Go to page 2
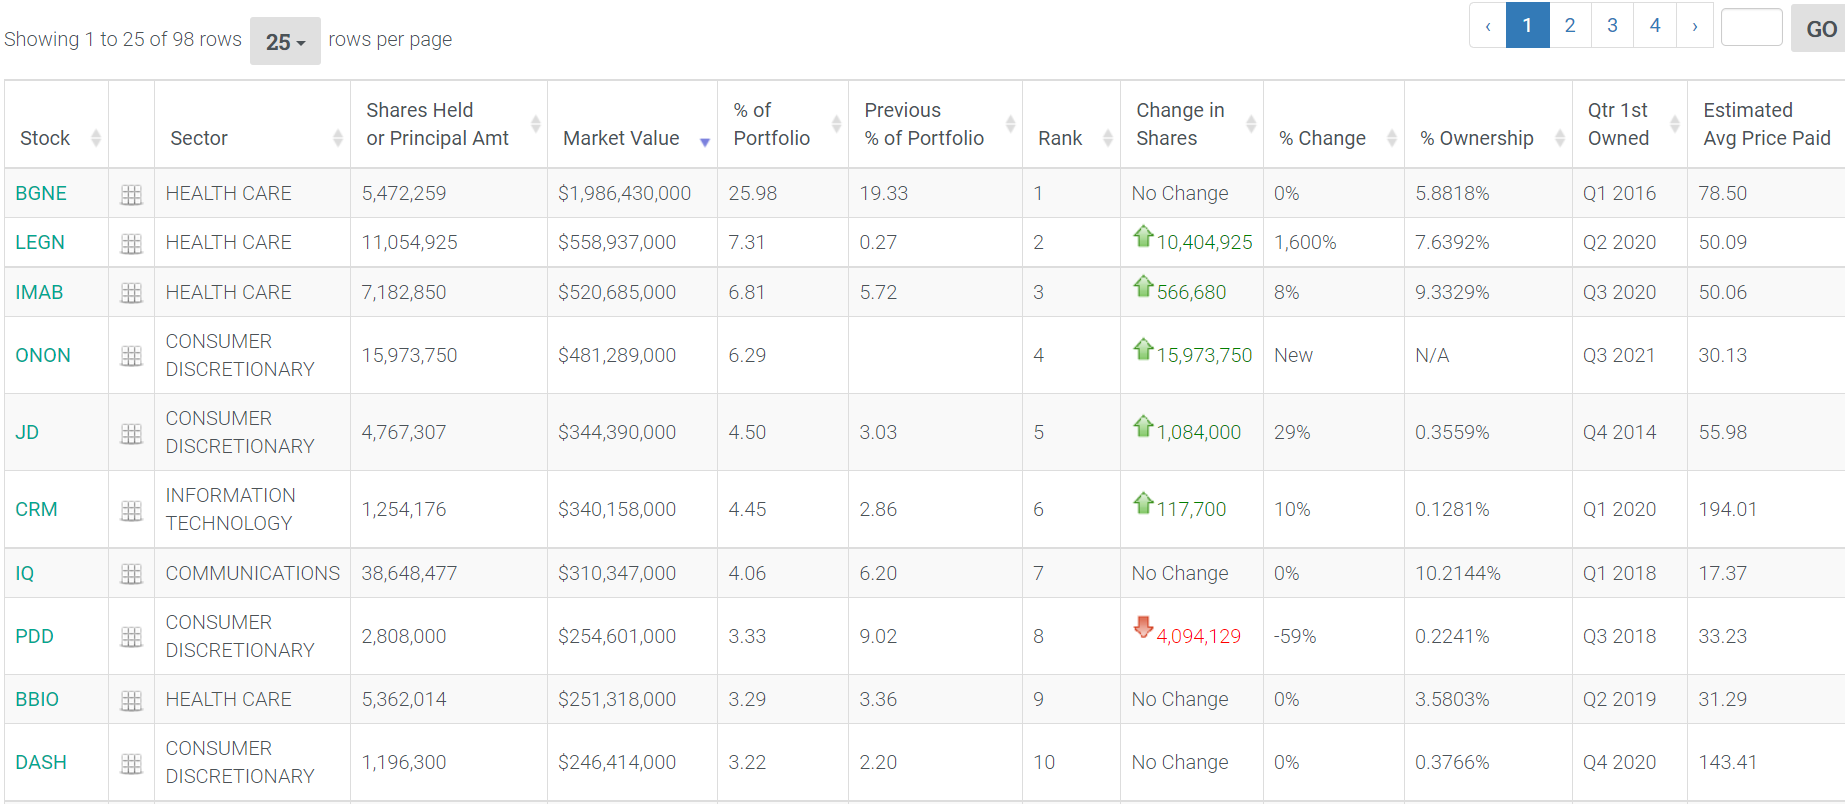The height and width of the screenshot is (804, 1845). point(1570,25)
